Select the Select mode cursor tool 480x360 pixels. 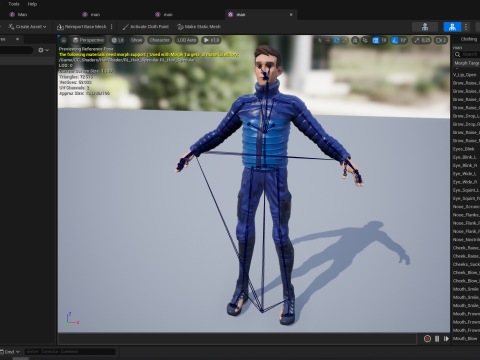pyautogui.click(x=319, y=40)
